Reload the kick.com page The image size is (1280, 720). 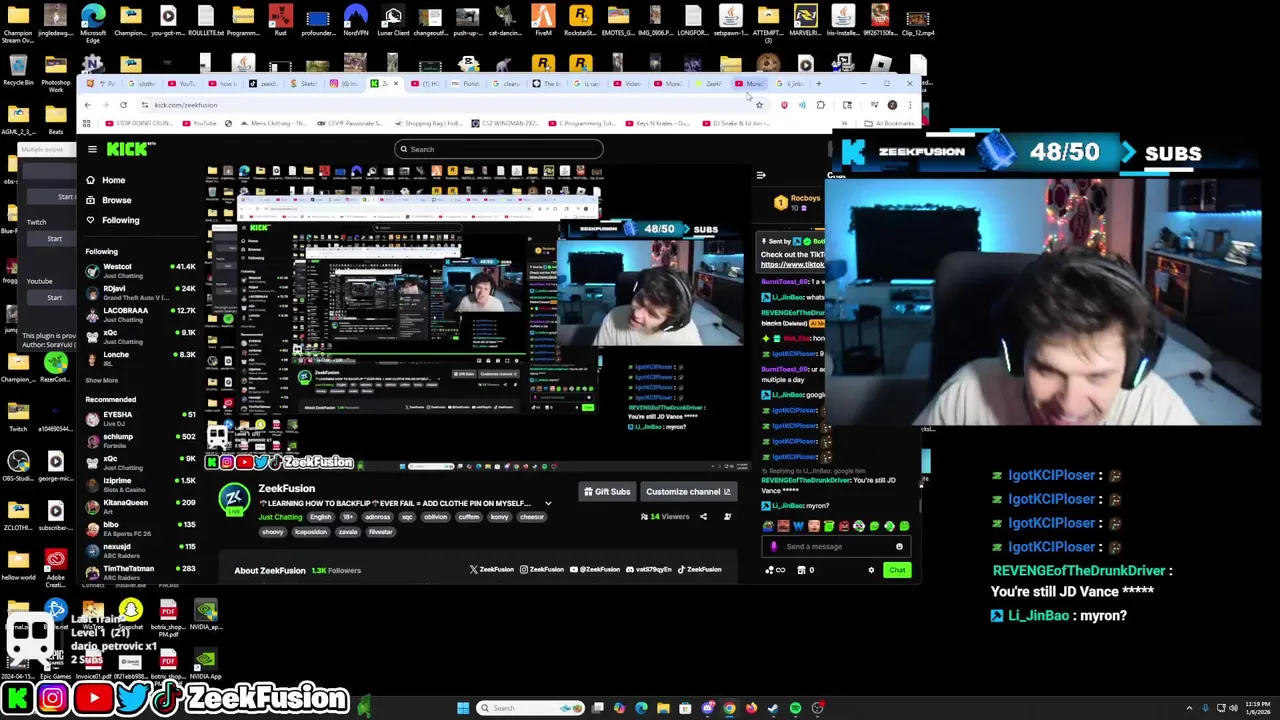(123, 105)
